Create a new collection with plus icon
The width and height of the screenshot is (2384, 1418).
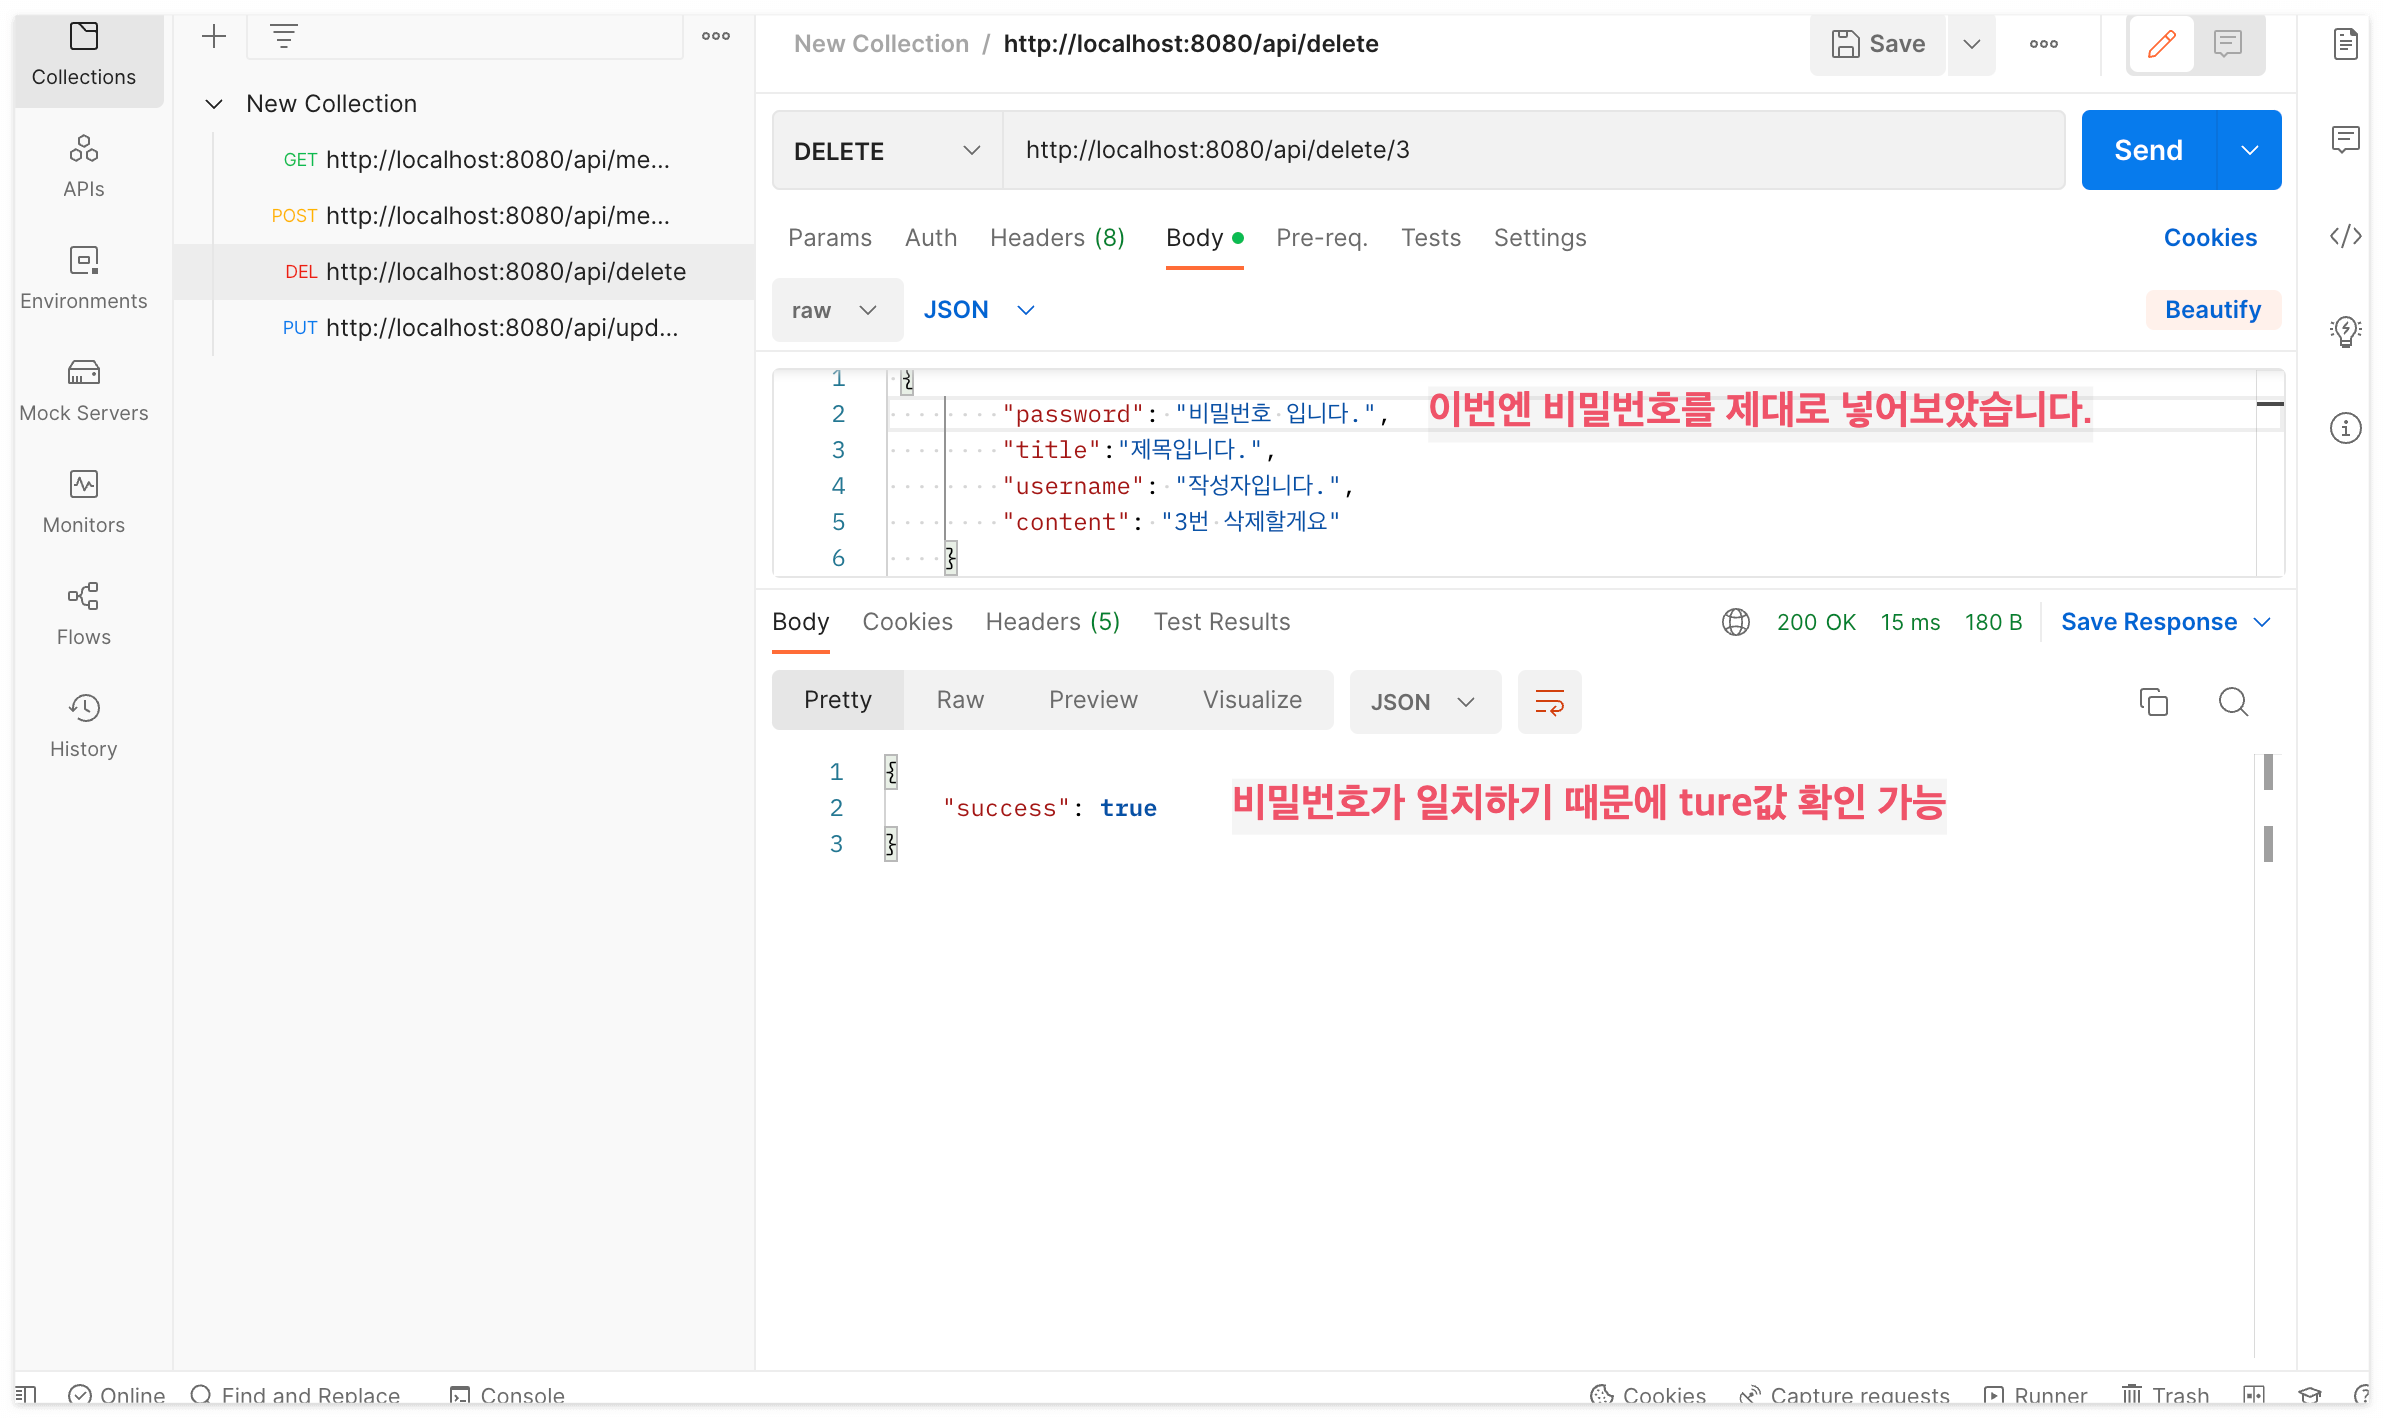pos(214,37)
